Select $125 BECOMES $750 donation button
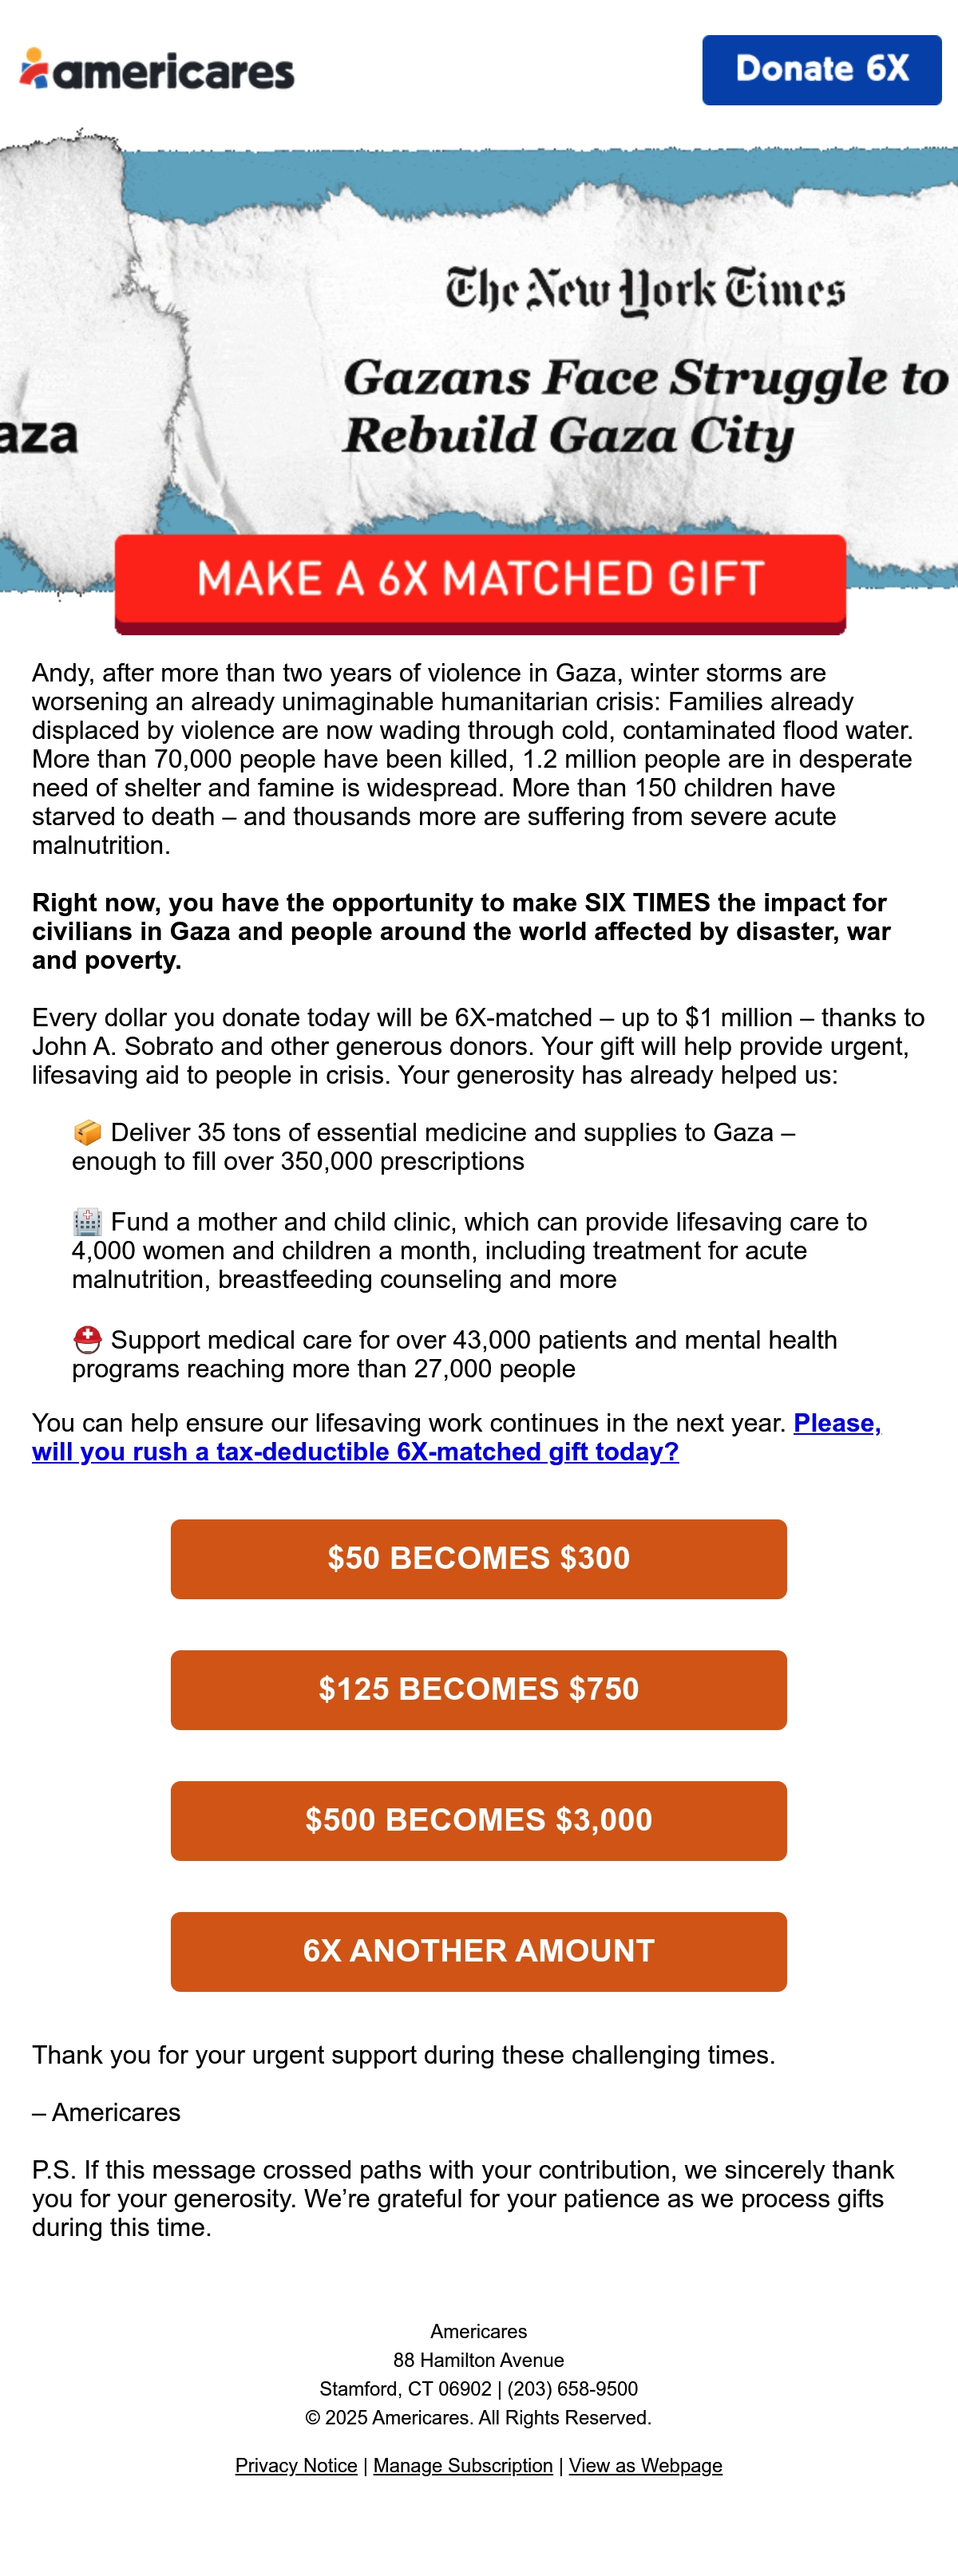Image resolution: width=958 pixels, height=2576 pixels. (x=479, y=1689)
